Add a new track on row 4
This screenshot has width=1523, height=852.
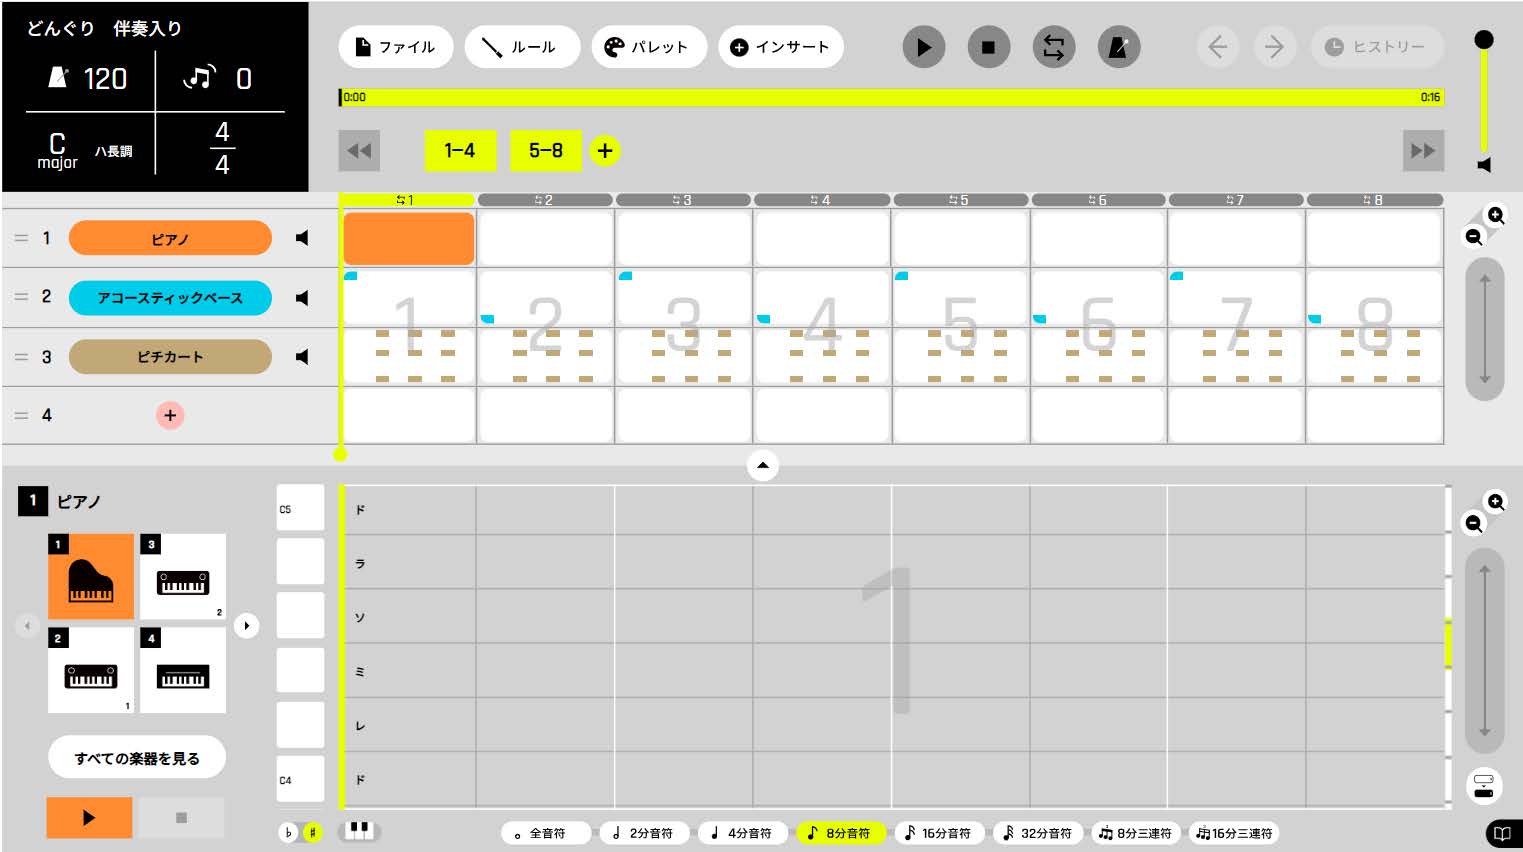(x=170, y=415)
